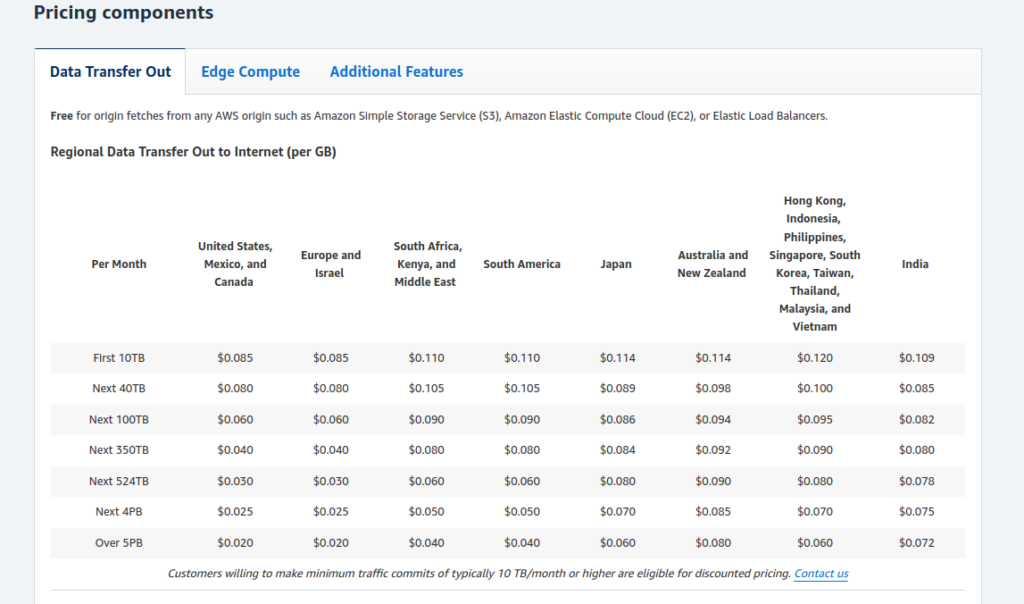The image size is (1024, 604).
Task: Click the Over 5PB row label
Action: pyautogui.click(x=119, y=543)
